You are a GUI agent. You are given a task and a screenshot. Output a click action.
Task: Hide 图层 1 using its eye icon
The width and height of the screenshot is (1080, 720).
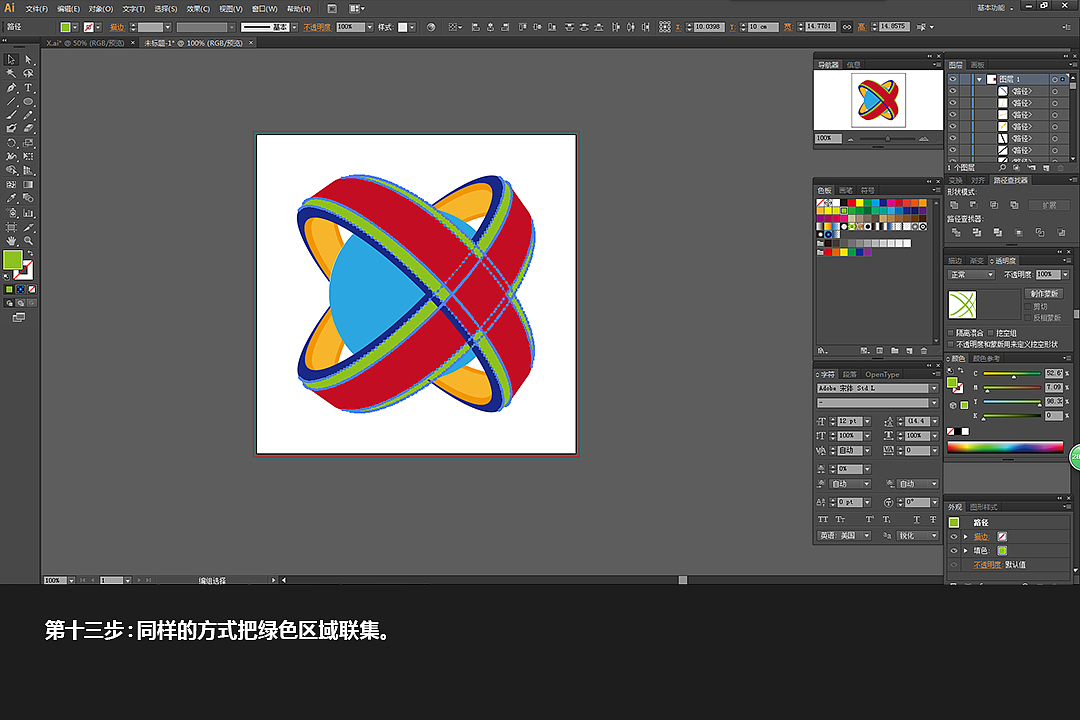953,79
